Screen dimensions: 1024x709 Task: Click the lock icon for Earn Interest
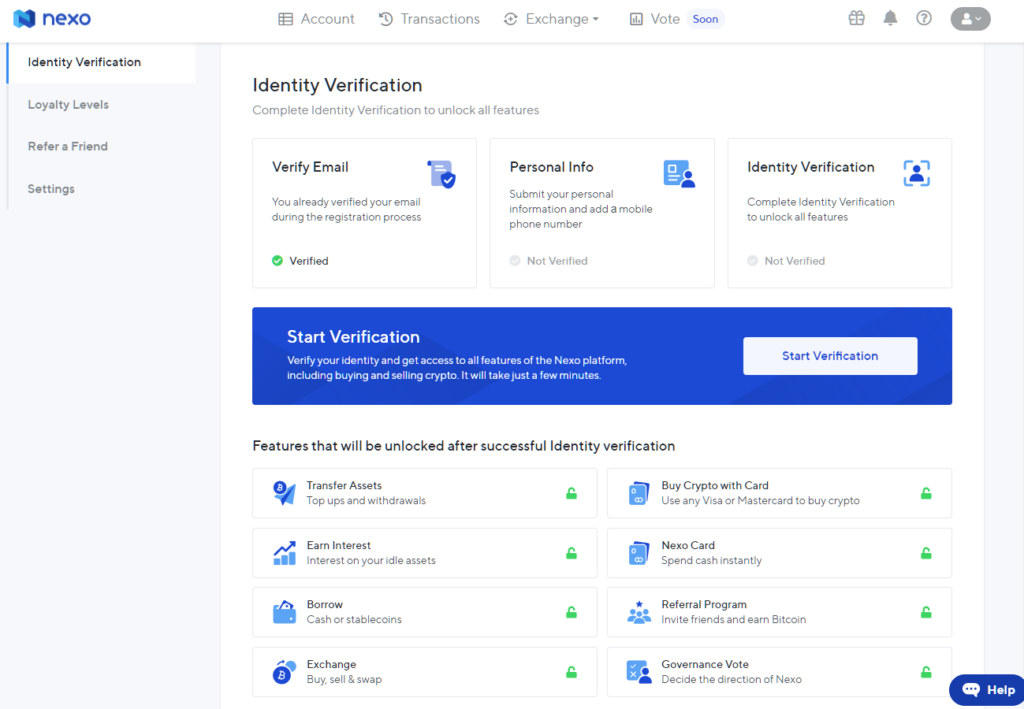pyautogui.click(x=571, y=553)
